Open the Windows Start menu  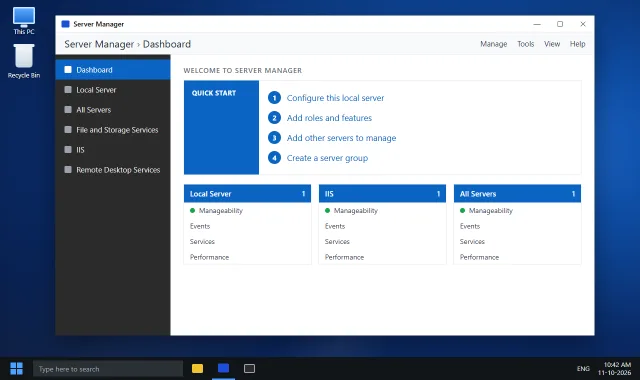point(16,369)
